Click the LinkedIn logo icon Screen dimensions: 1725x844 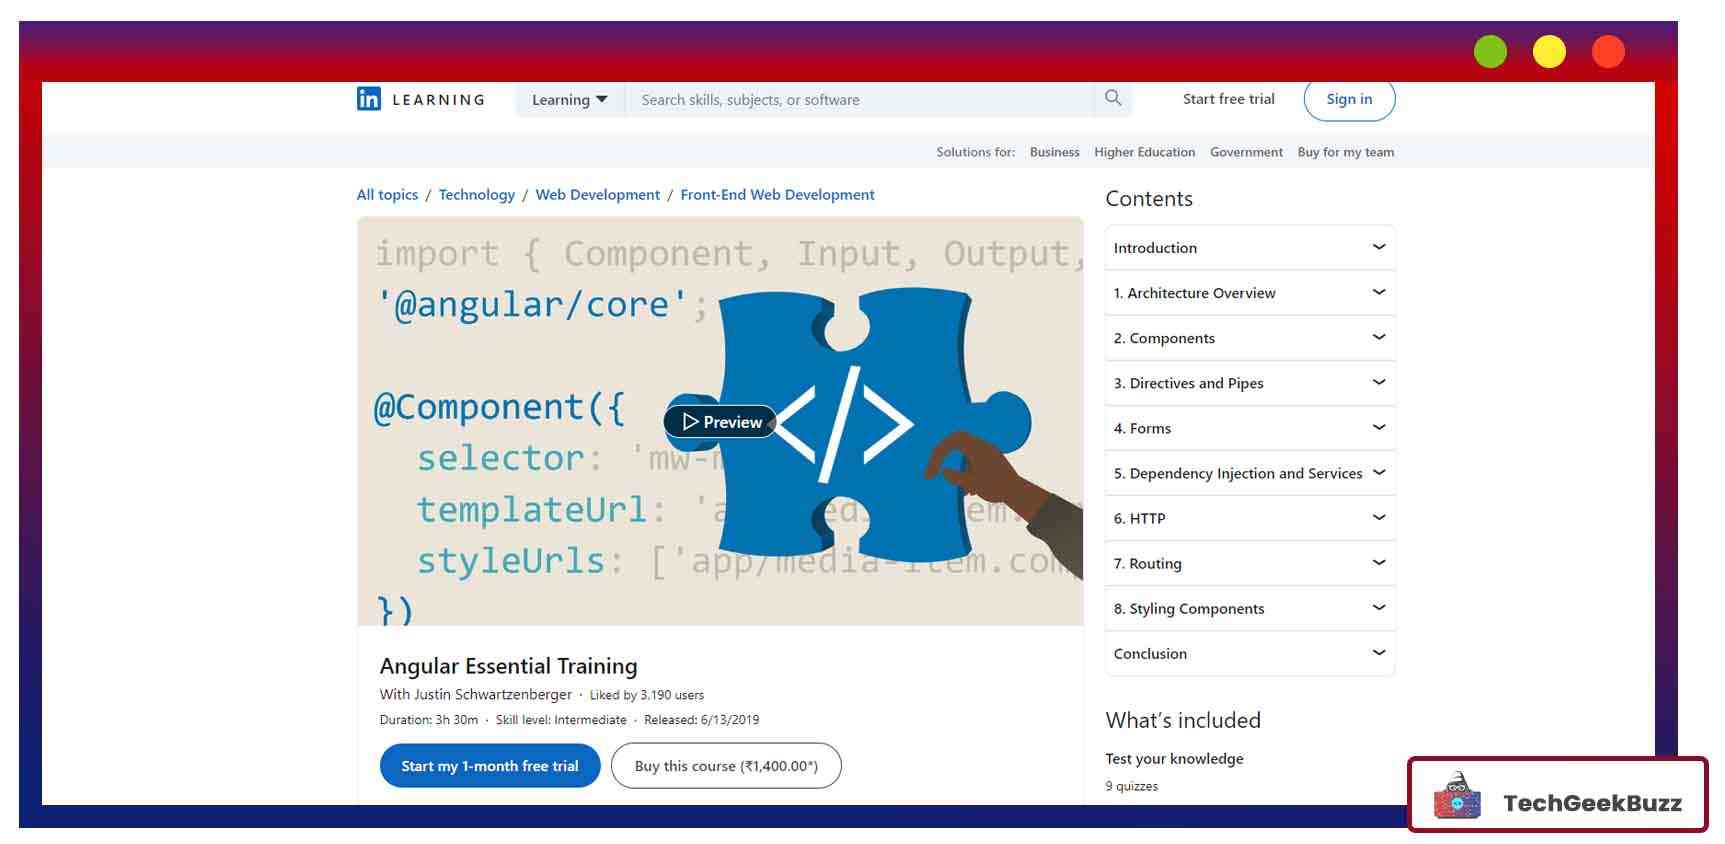point(369,99)
